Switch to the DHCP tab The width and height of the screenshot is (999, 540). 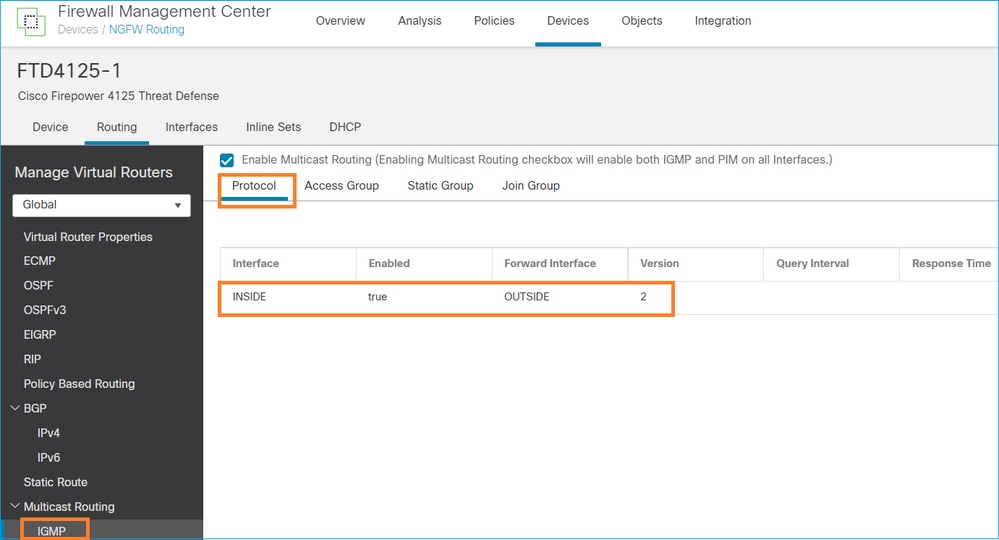[345, 127]
